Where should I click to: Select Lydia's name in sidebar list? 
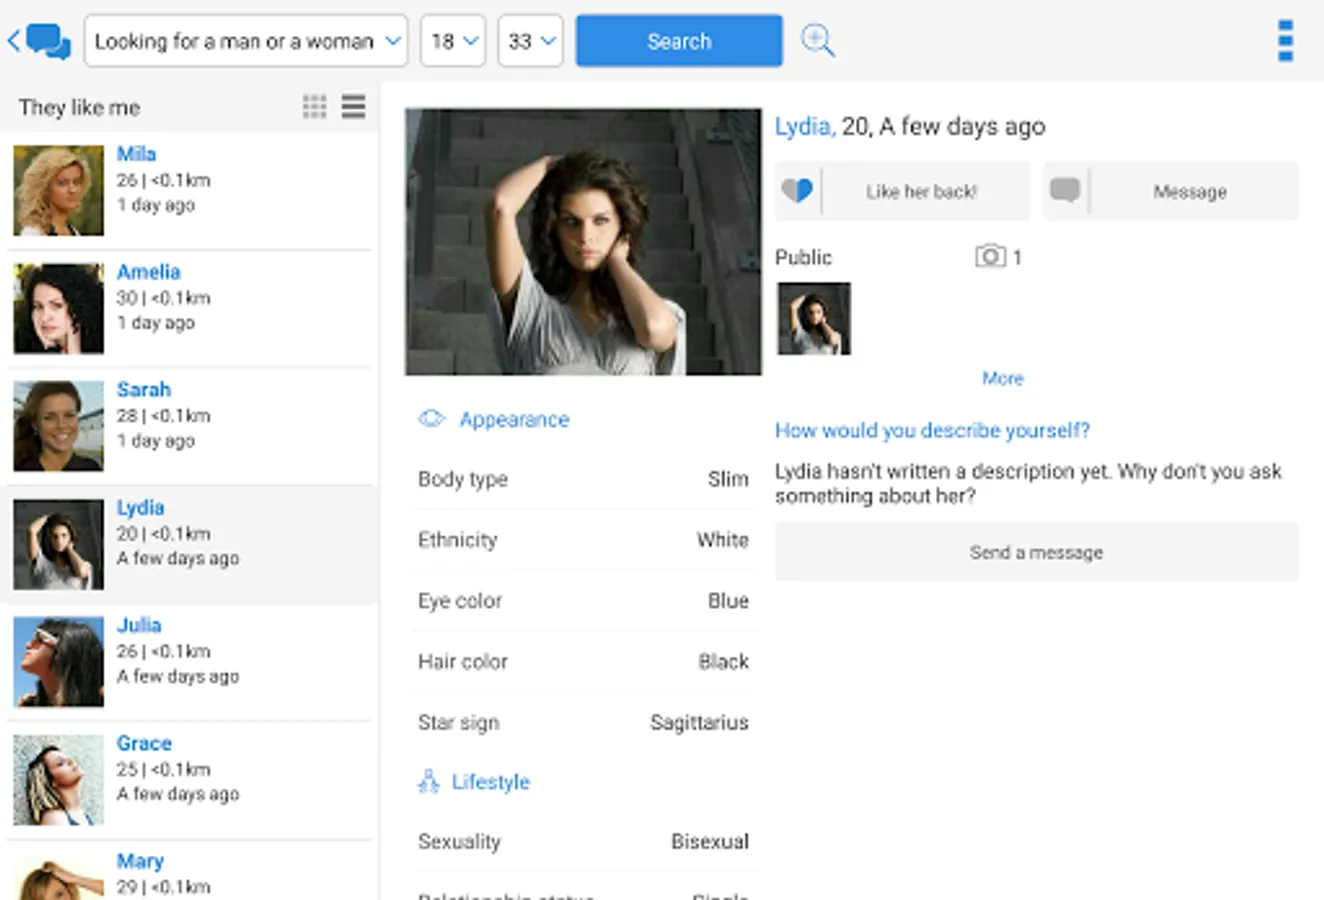(x=140, y=508)
